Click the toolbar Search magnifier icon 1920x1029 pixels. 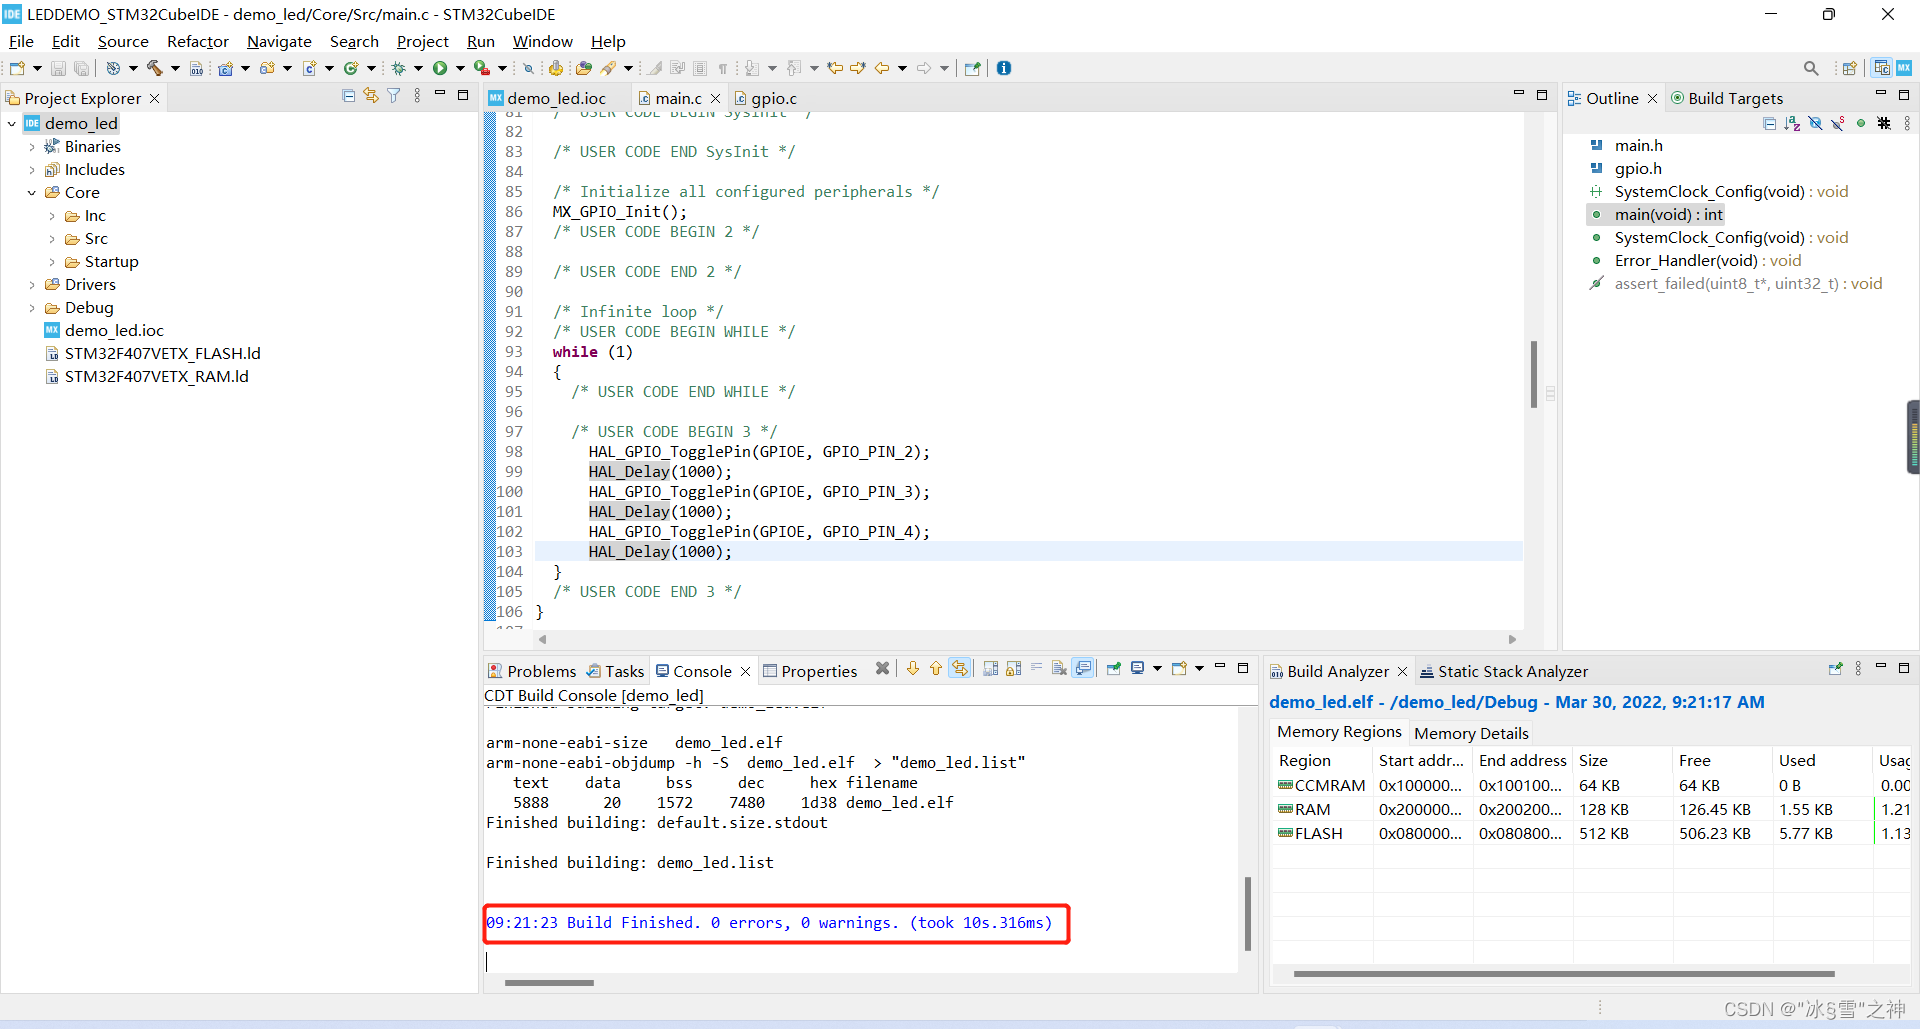click(x=1811, y=68)
